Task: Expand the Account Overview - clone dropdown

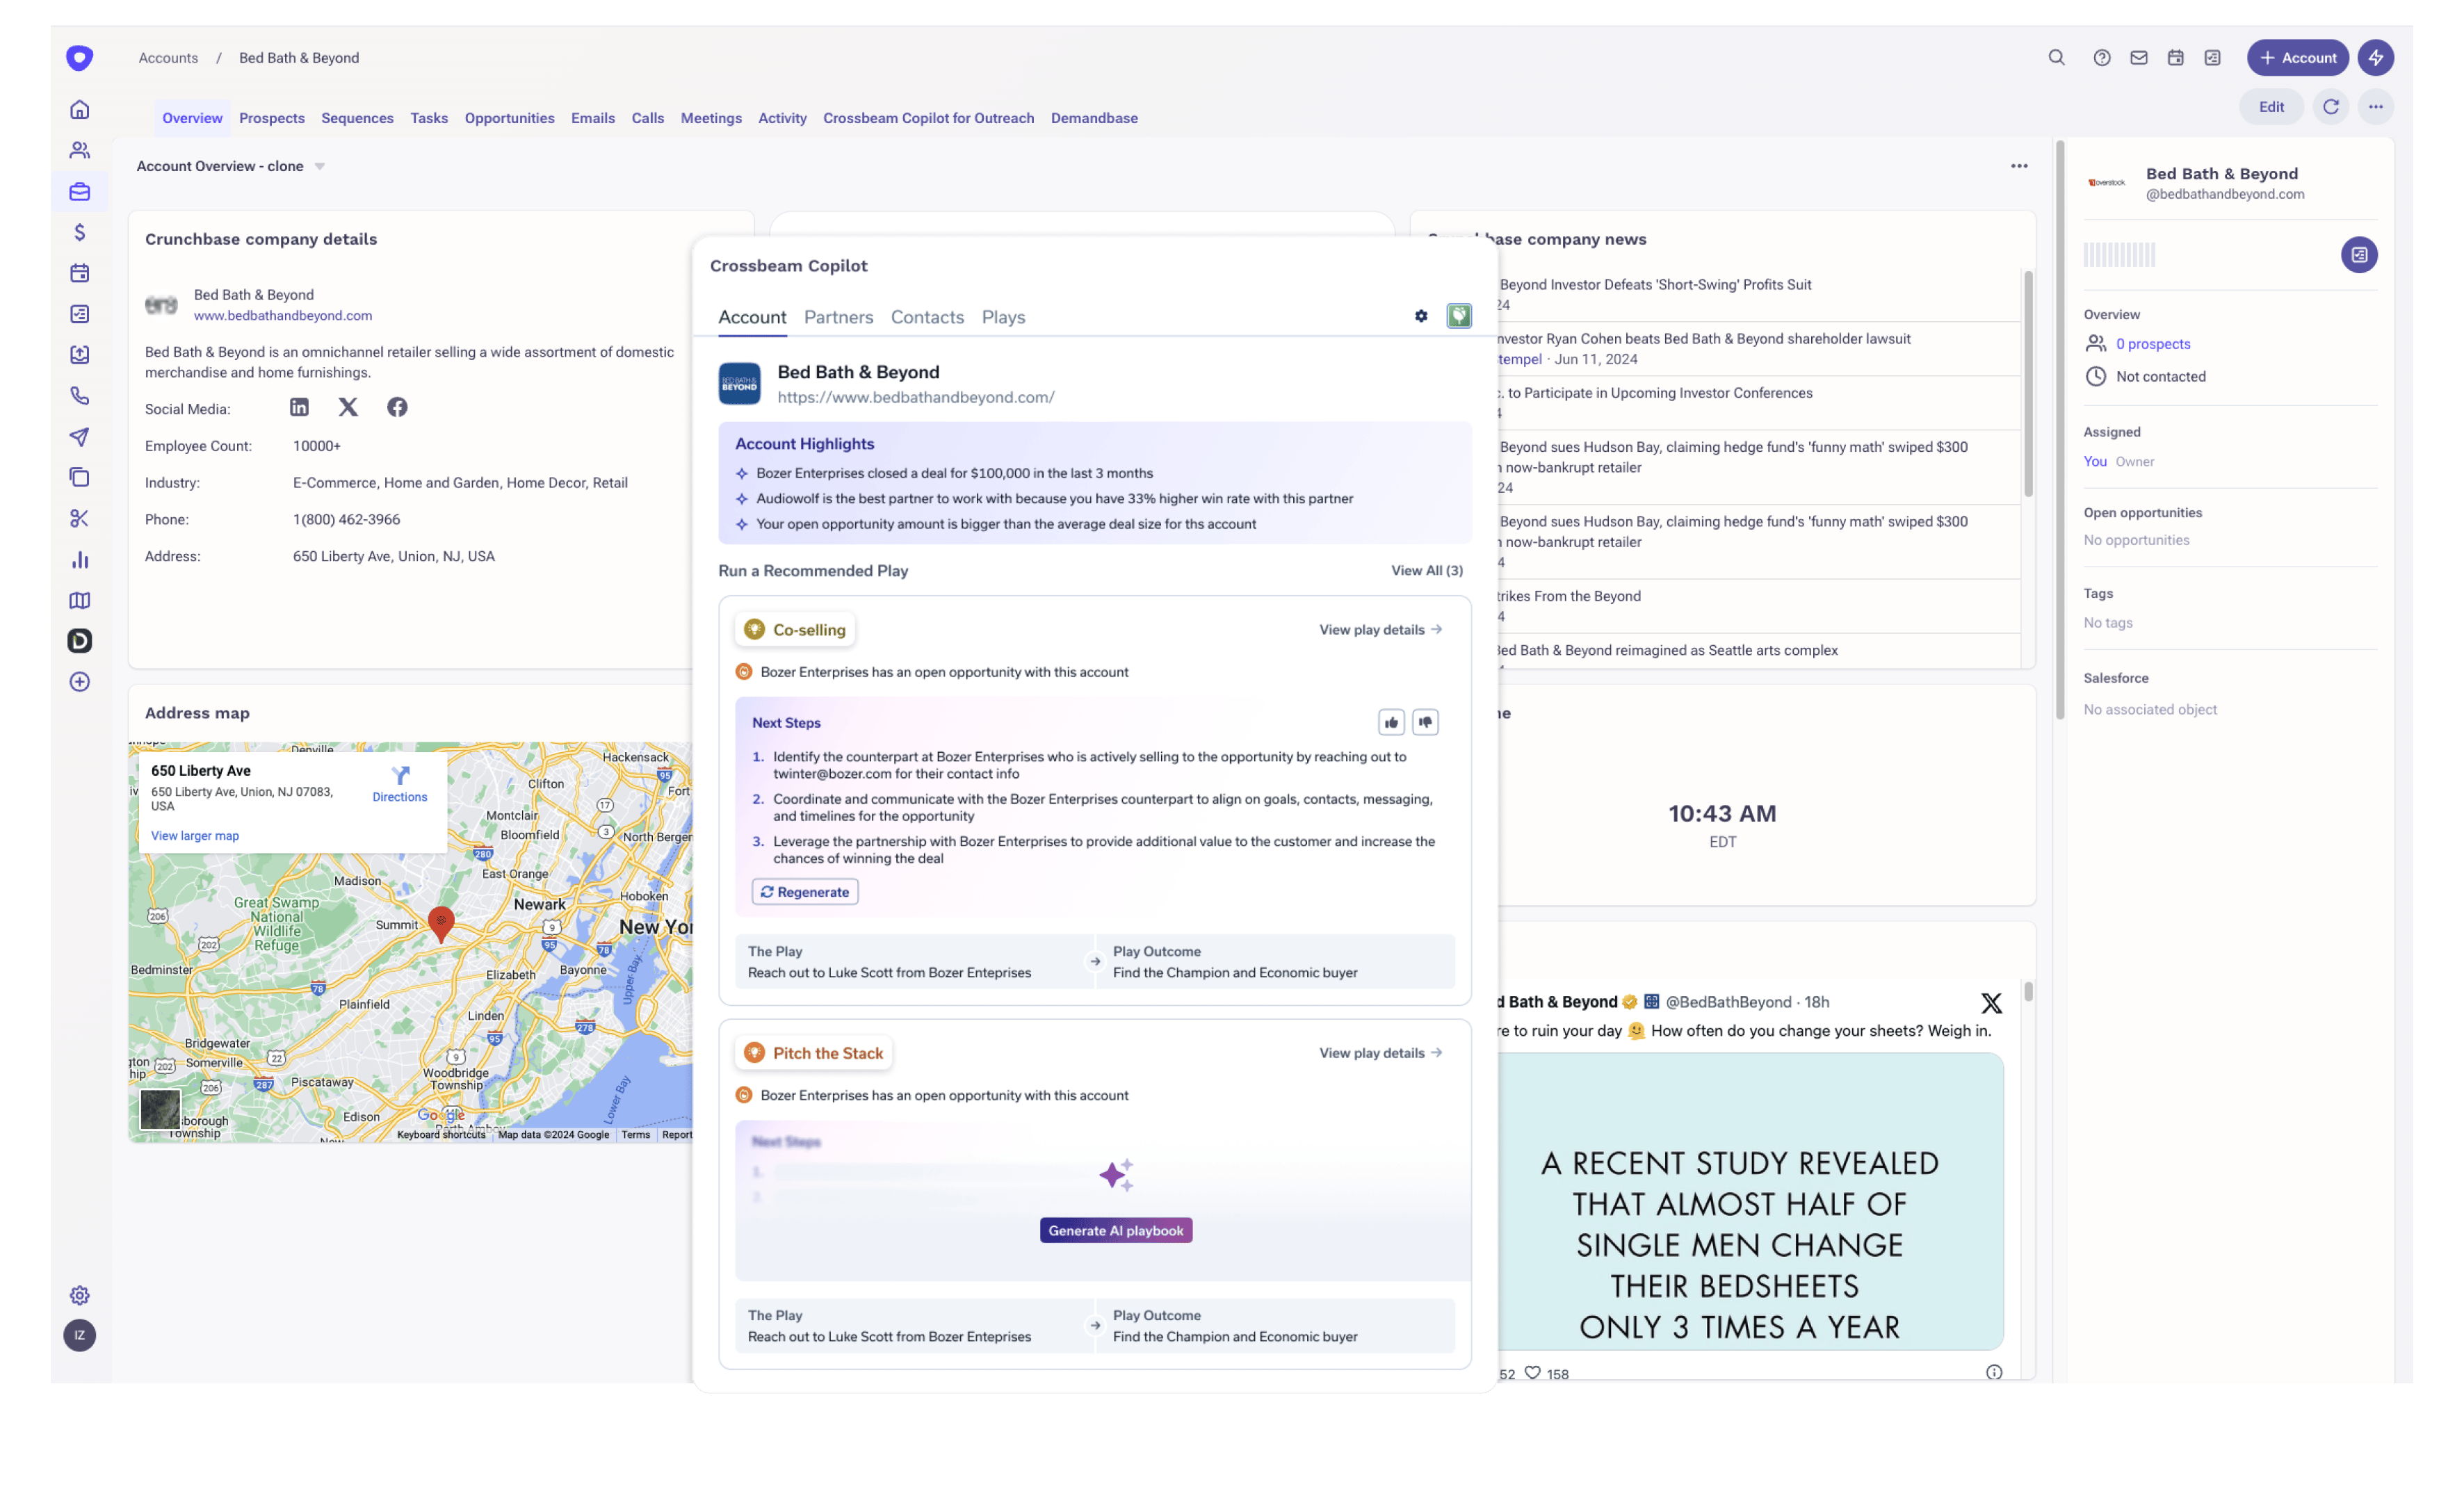Action: pos(320,167)
